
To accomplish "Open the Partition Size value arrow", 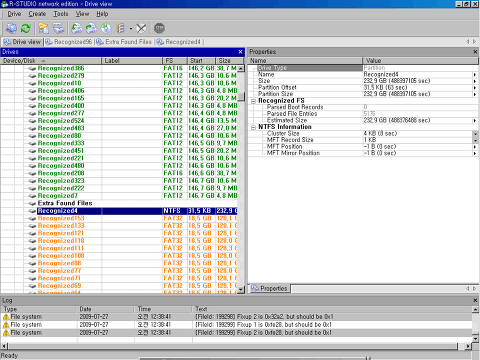I will click(475, 94).
